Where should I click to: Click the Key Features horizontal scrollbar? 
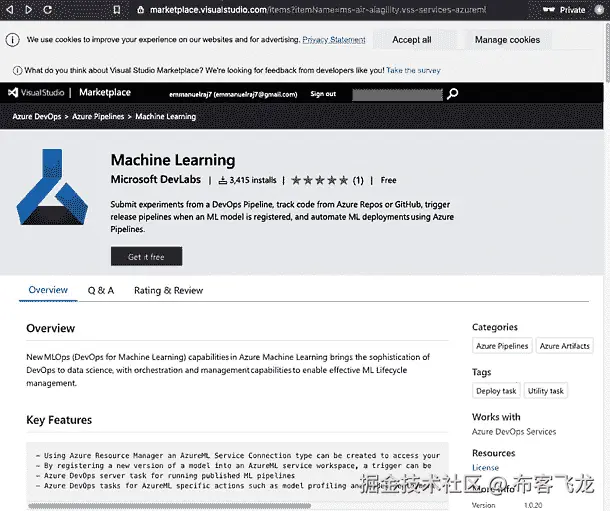coord(169,506)
